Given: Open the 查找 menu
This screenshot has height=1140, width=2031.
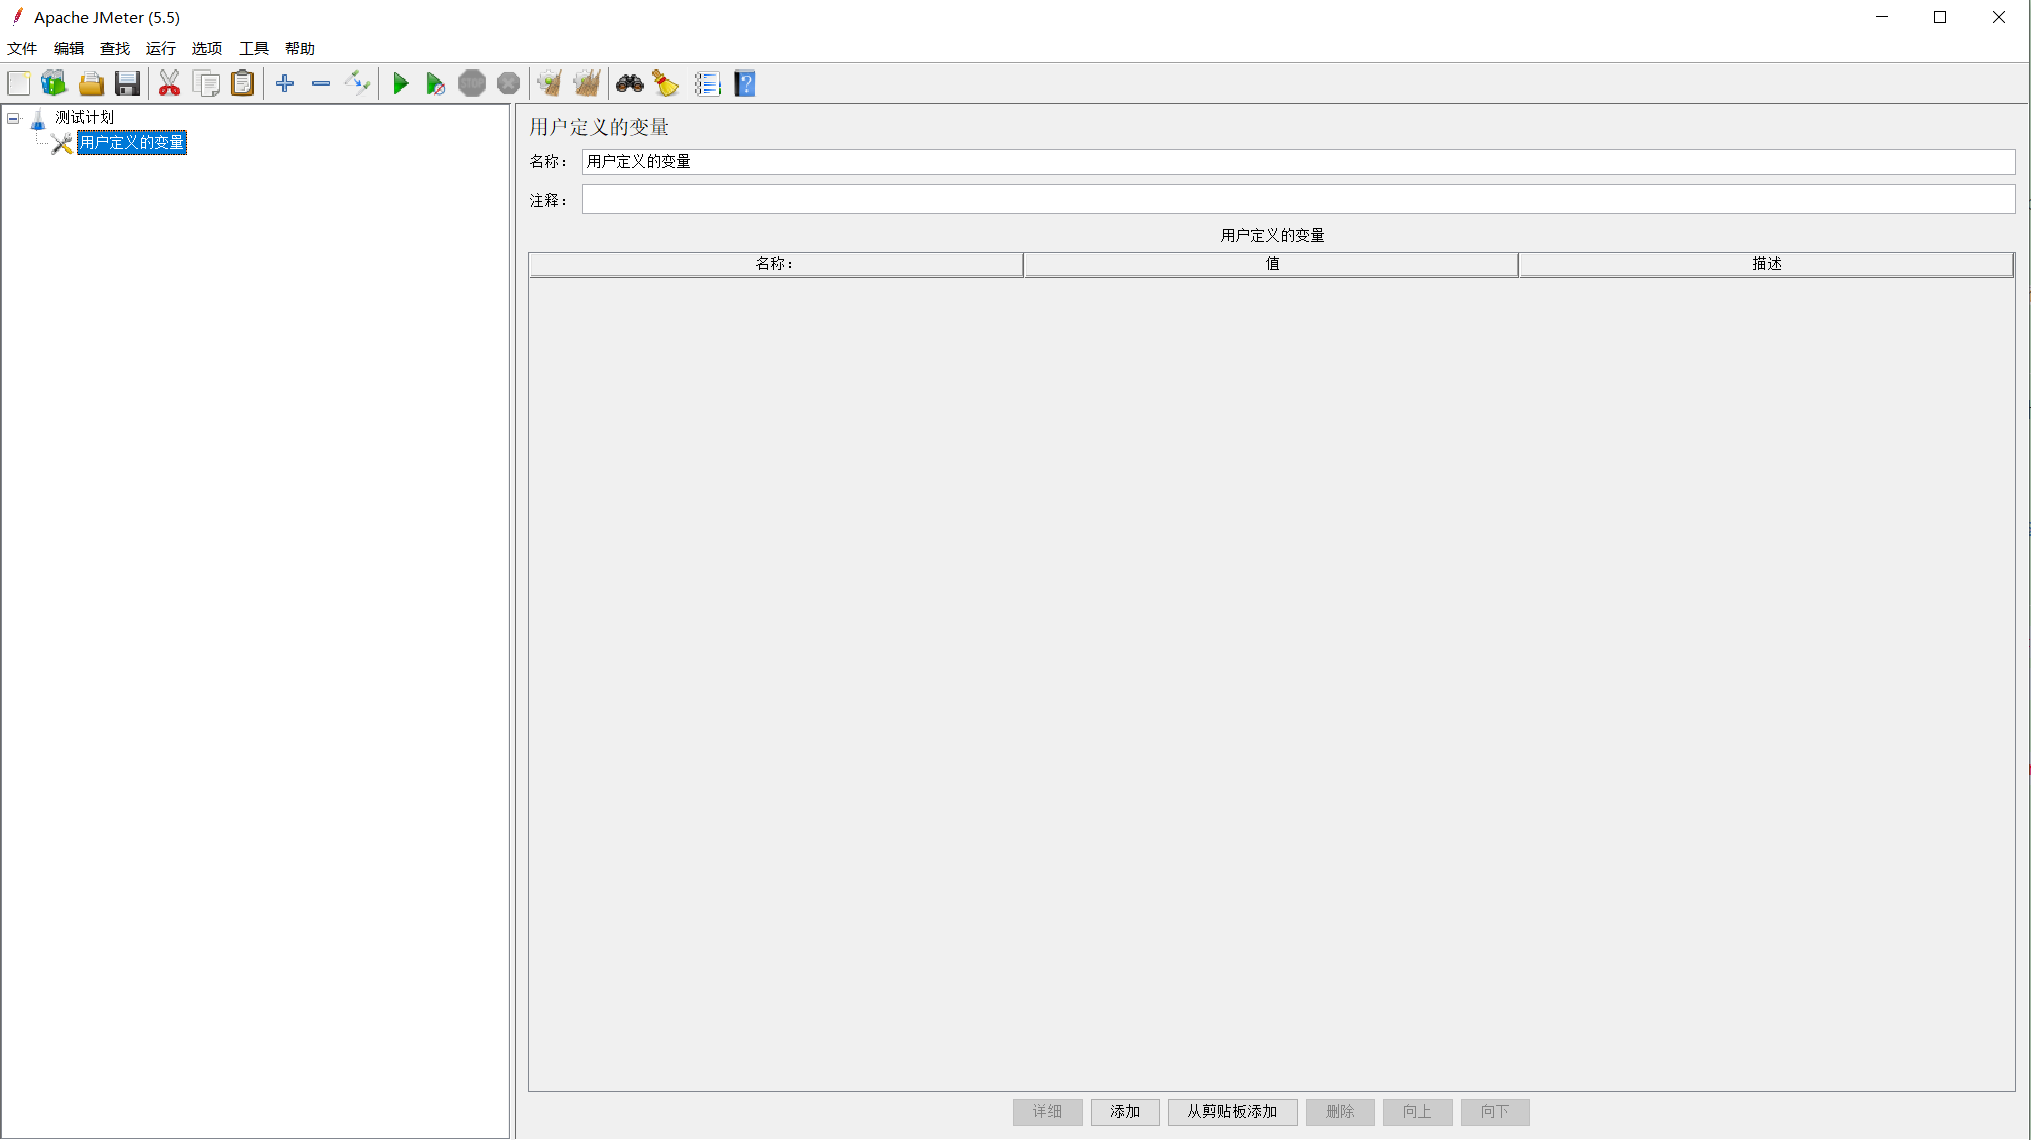Looking at the screenshot, I should [115, 49].
